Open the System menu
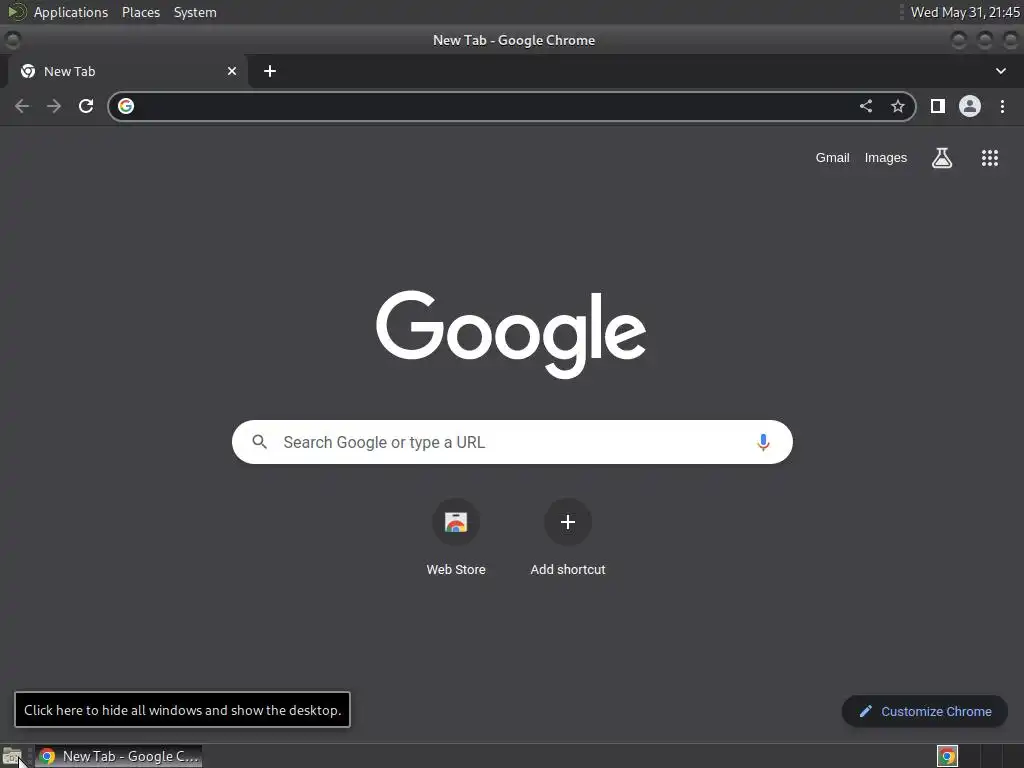Screen dimensions: 1024x768 [x=195, y=12]
